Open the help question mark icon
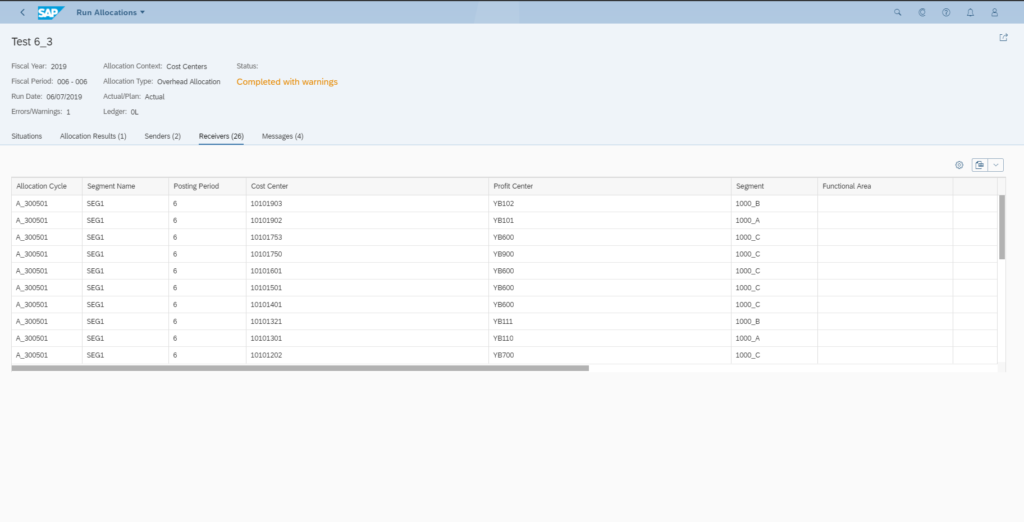Screen dimensions: 1024x522 pyautogui.click(x=946, y=12)
